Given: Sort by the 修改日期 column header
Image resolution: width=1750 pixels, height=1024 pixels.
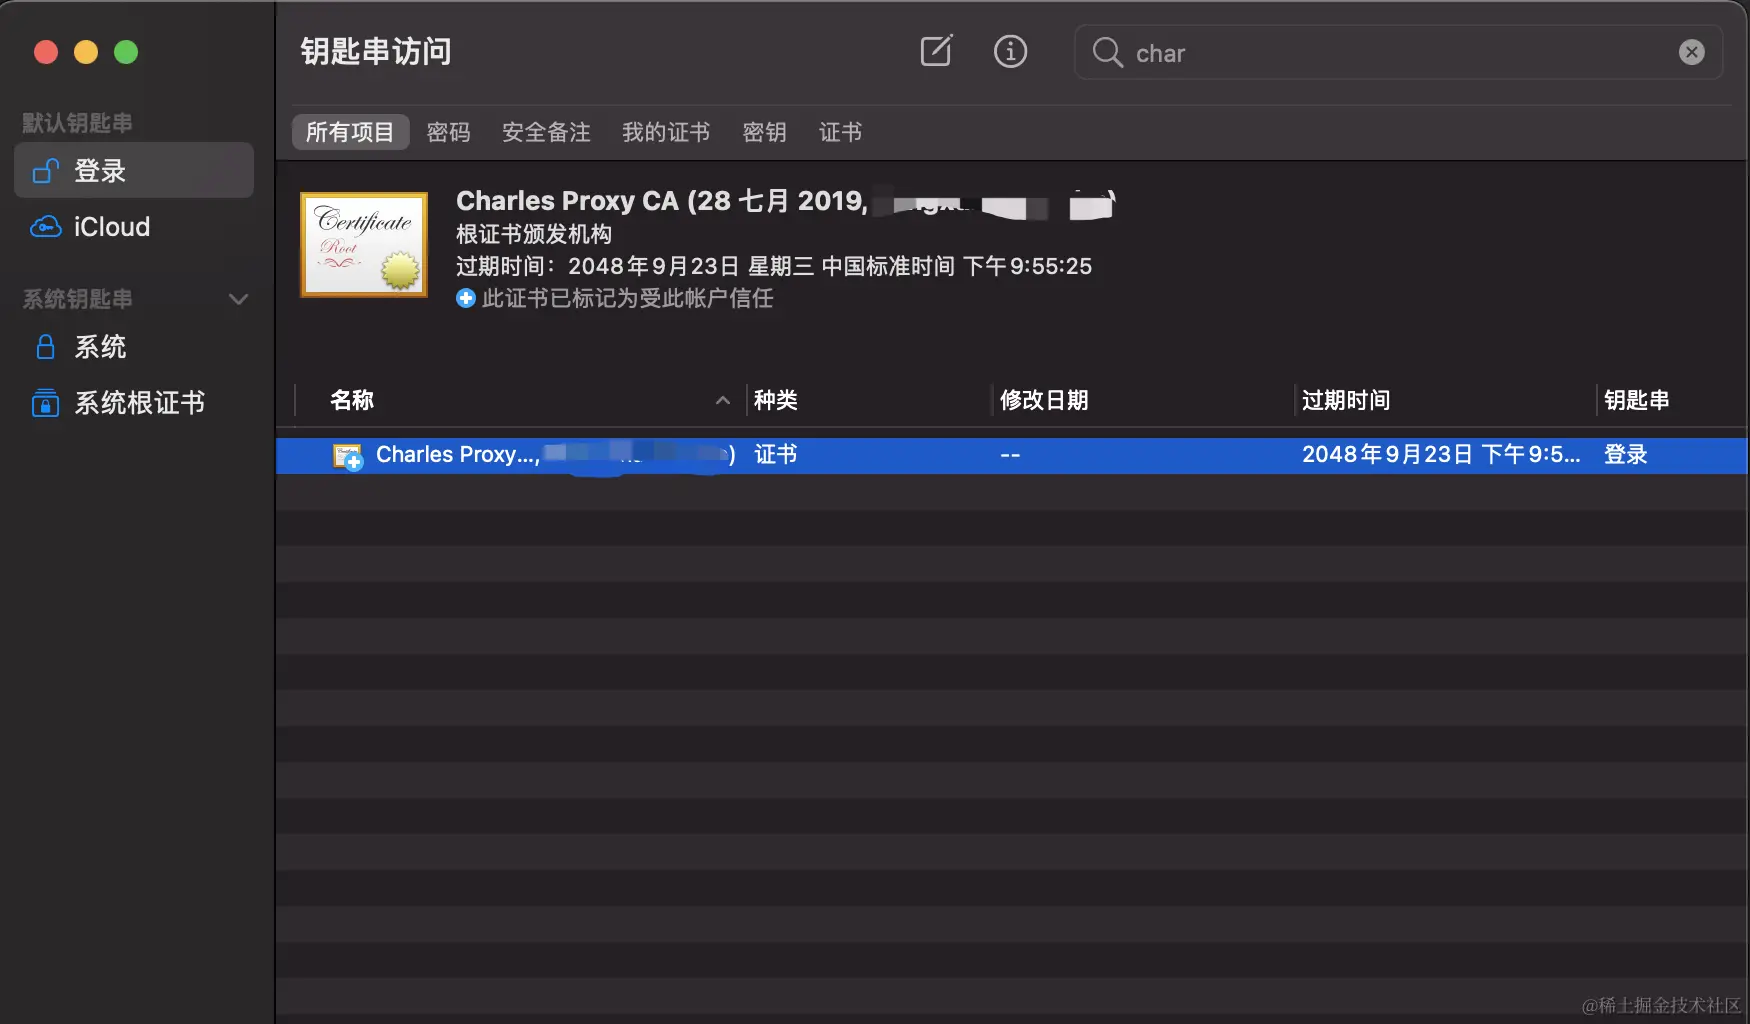Looking at the screenshot, I should (x=1044, y=400).
